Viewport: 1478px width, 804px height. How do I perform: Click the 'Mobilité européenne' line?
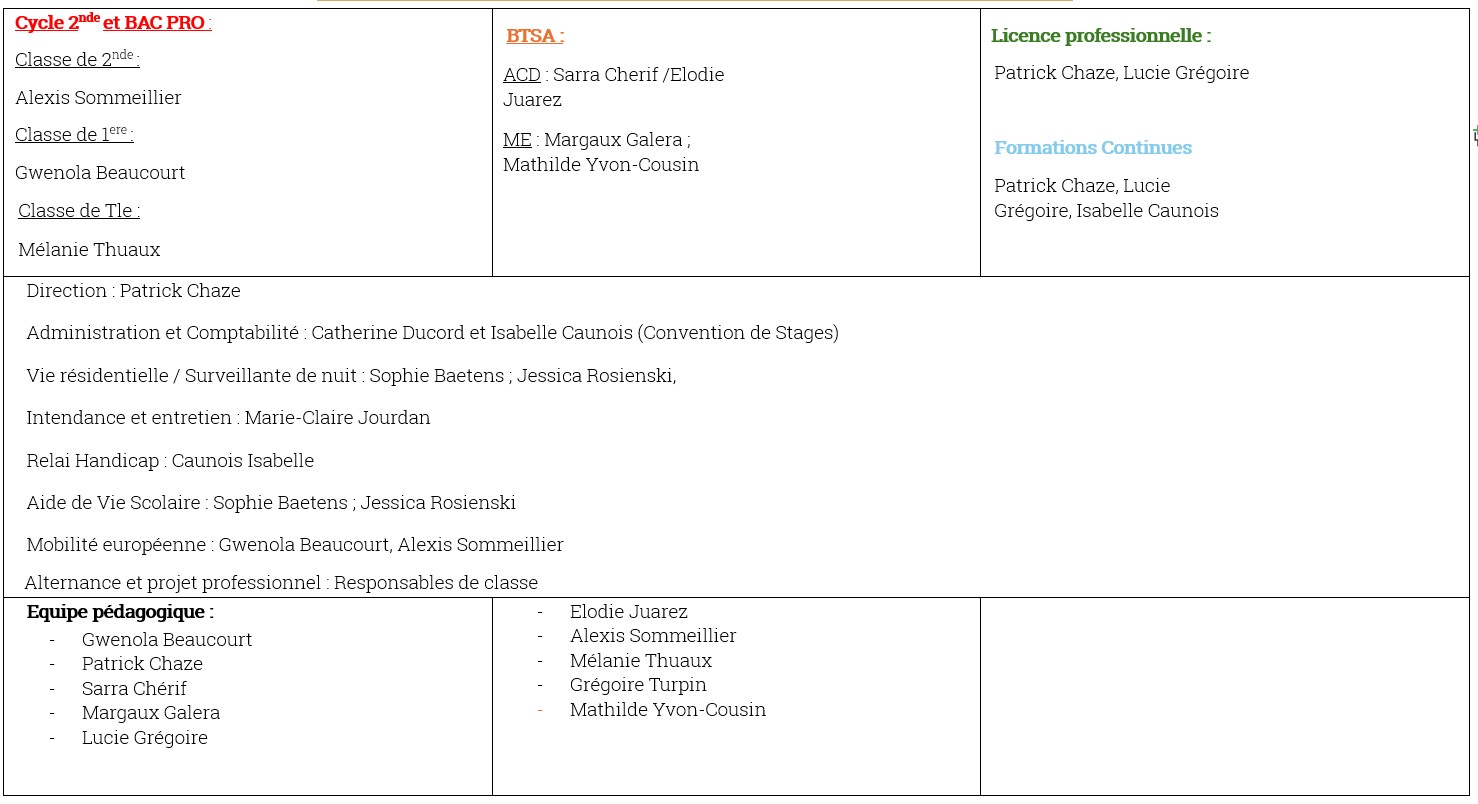coord(294,545)
